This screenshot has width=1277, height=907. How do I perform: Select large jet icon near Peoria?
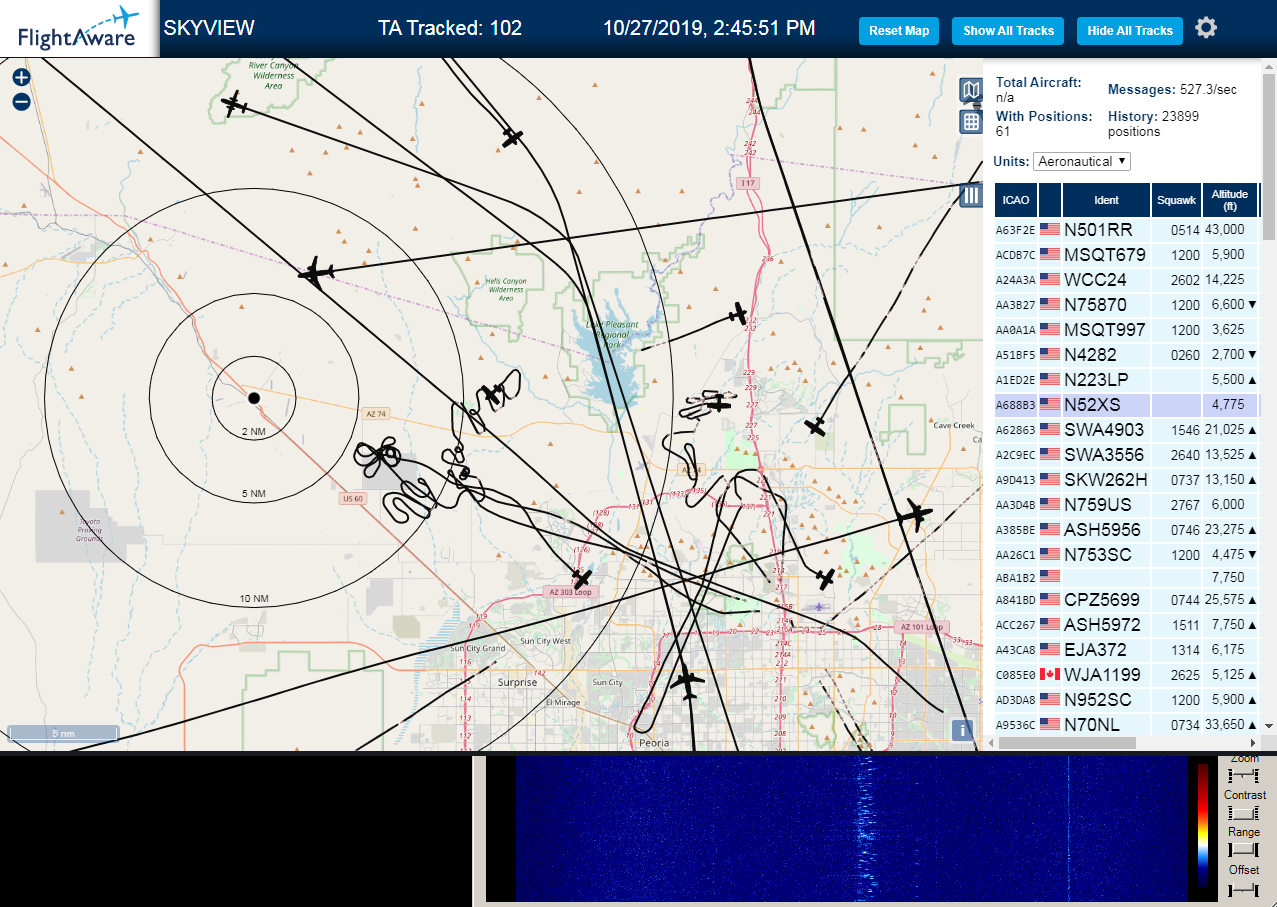[x=687, y=684]
